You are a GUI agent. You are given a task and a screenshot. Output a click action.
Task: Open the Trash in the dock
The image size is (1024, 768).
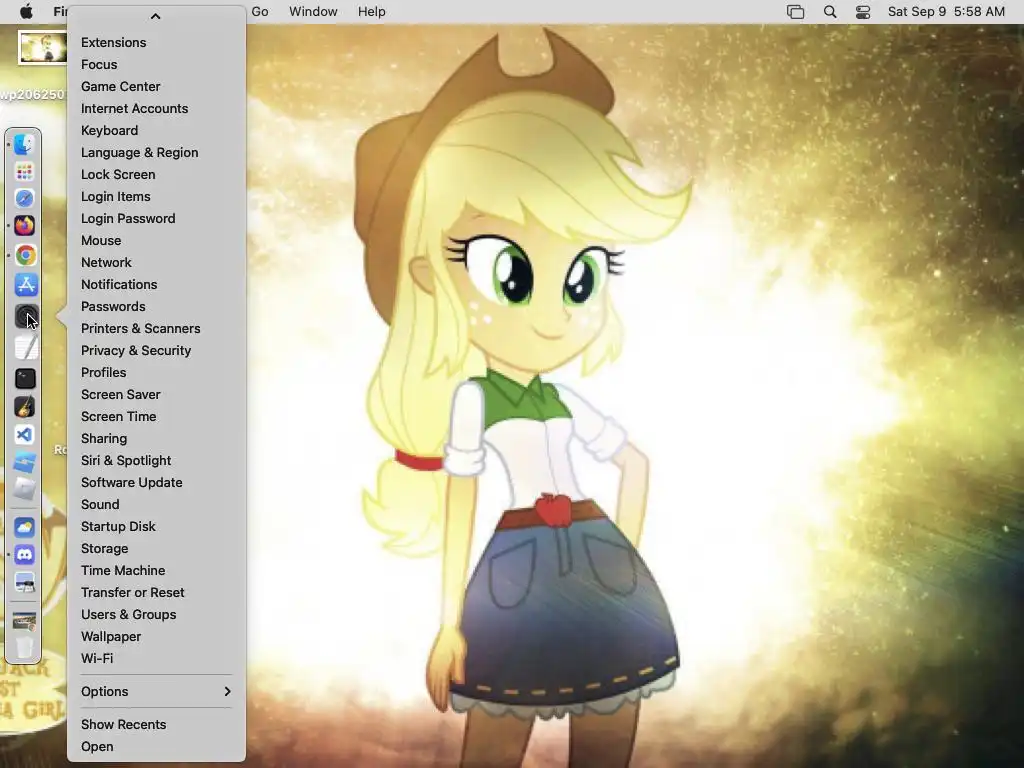(24, 648)
